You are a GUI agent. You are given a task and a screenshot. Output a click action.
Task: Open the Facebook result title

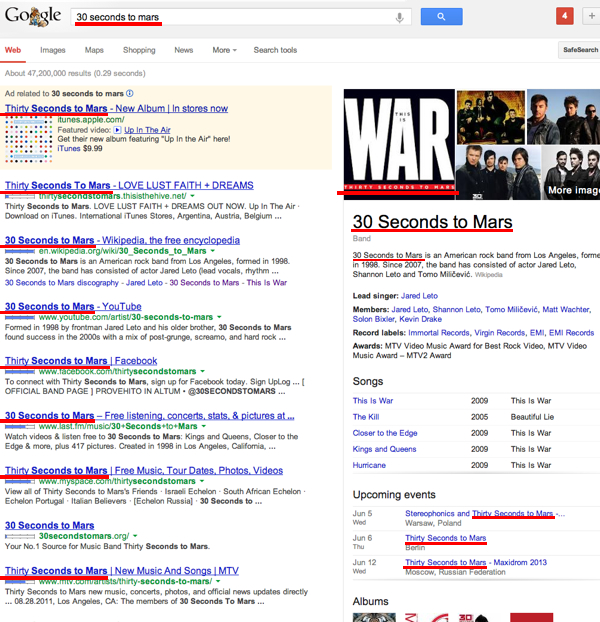[81, 361]
